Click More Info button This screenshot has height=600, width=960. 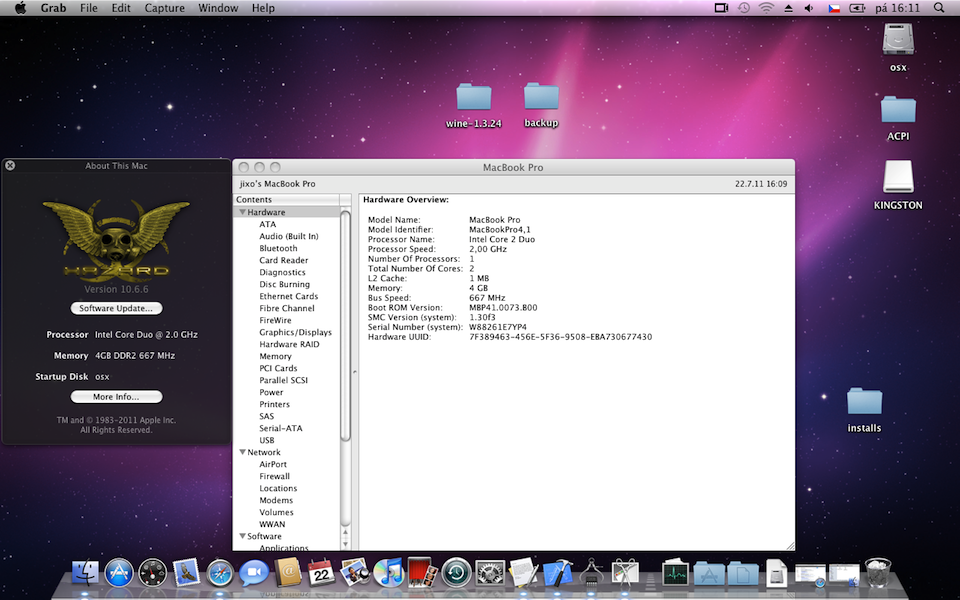pyautogui.click(x=116, y=397)
